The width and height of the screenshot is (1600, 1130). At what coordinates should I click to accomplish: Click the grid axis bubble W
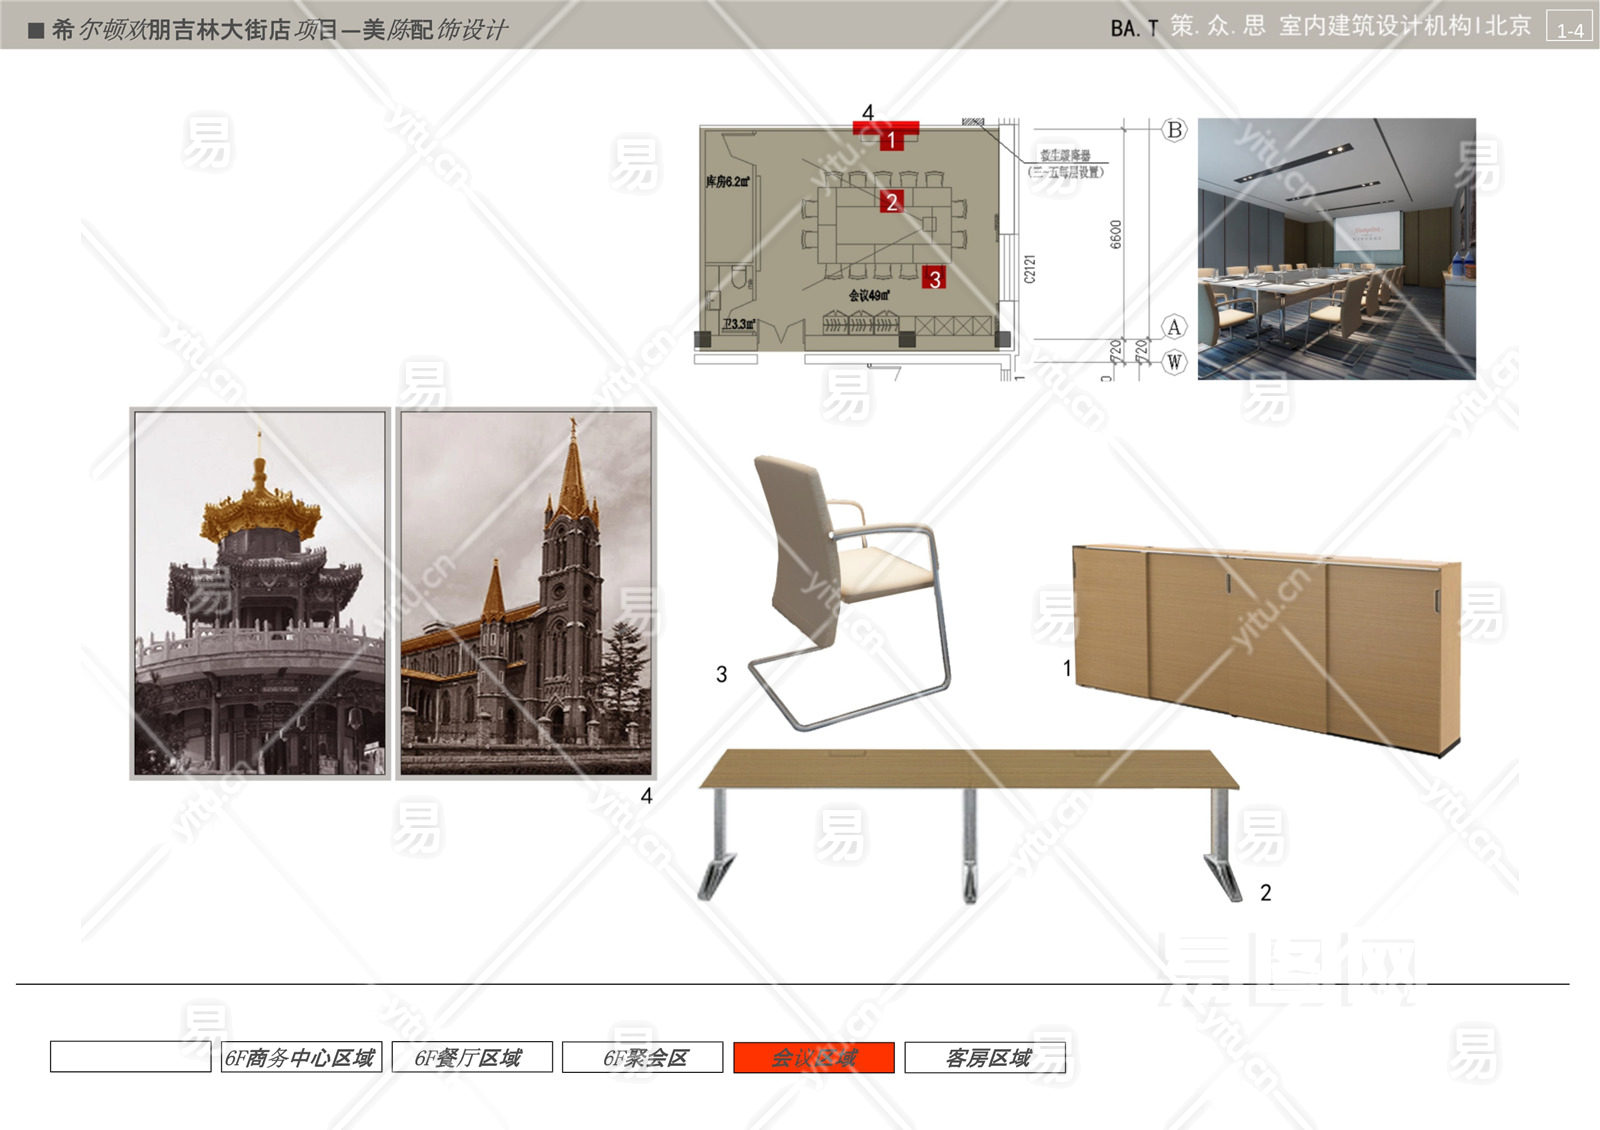(x=1174, y=361)
